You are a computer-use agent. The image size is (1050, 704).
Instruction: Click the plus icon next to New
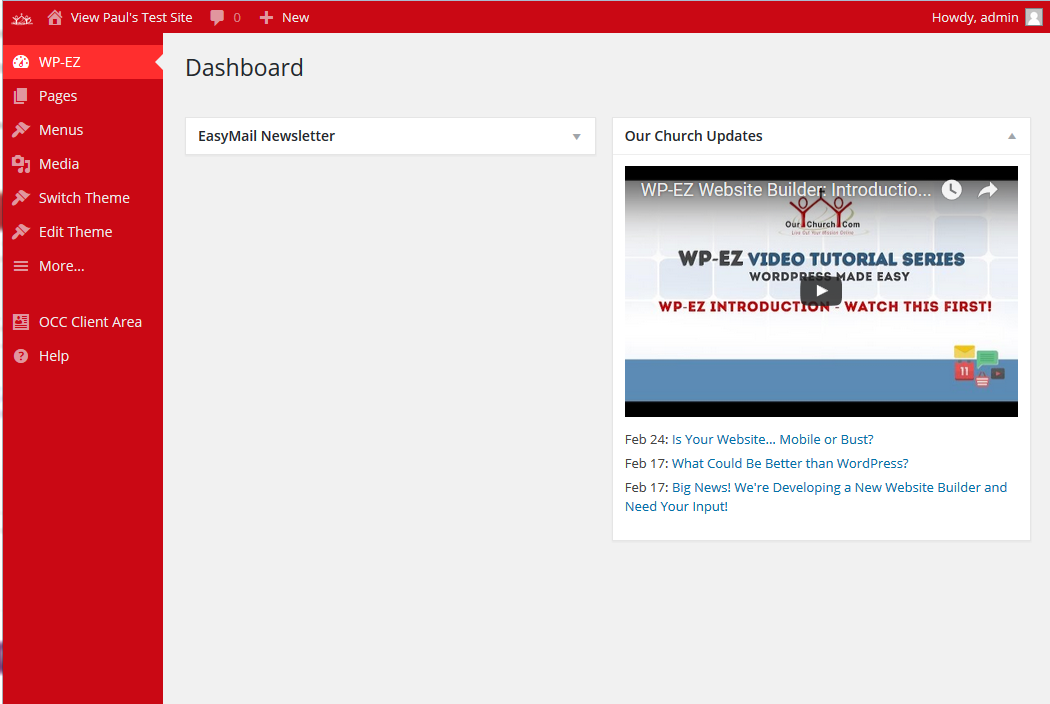pyautogui.click(x=267, y=17)
